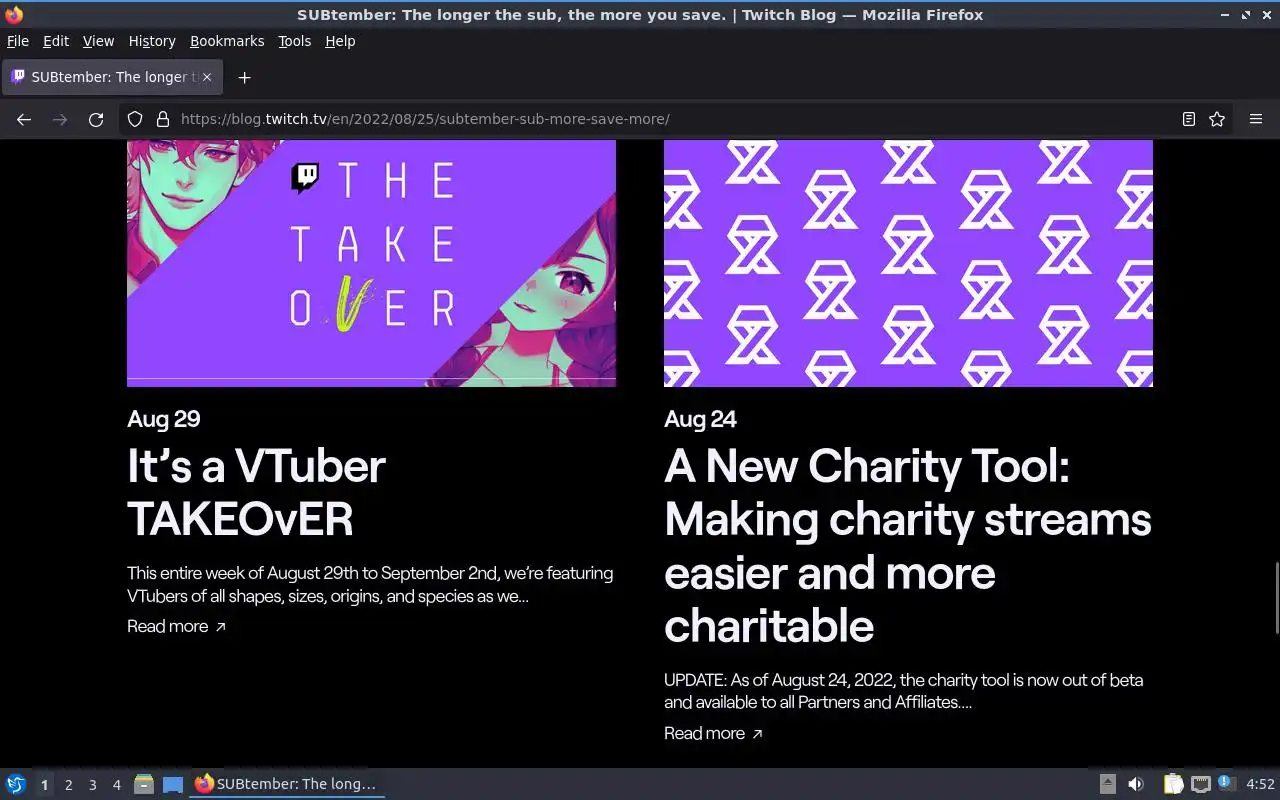Open the network monitor tray icon
This screenshot has width=1280, height=800.
tap(1201, 784)
